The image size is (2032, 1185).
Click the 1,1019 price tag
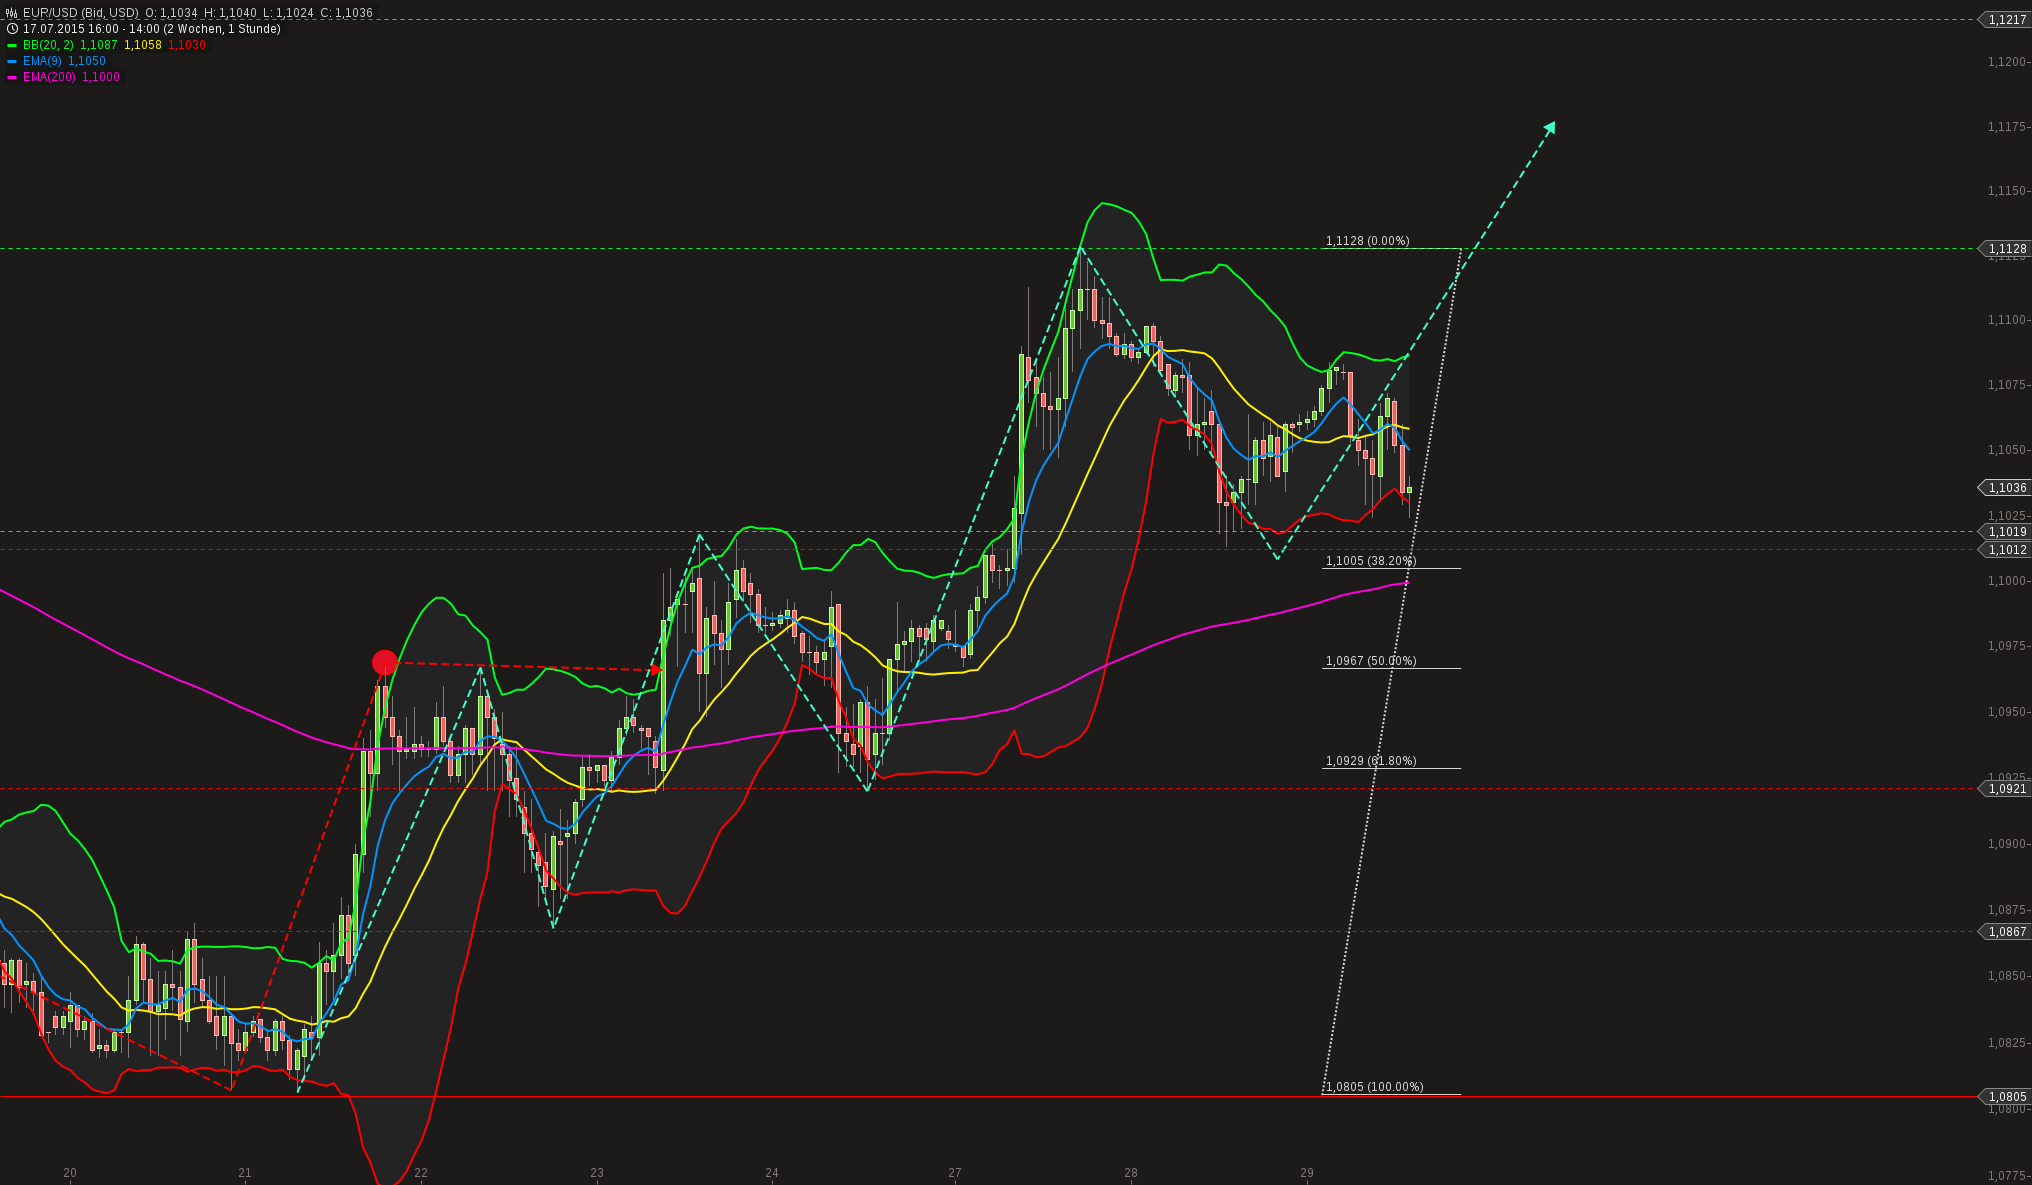(x=2005, y=532)
